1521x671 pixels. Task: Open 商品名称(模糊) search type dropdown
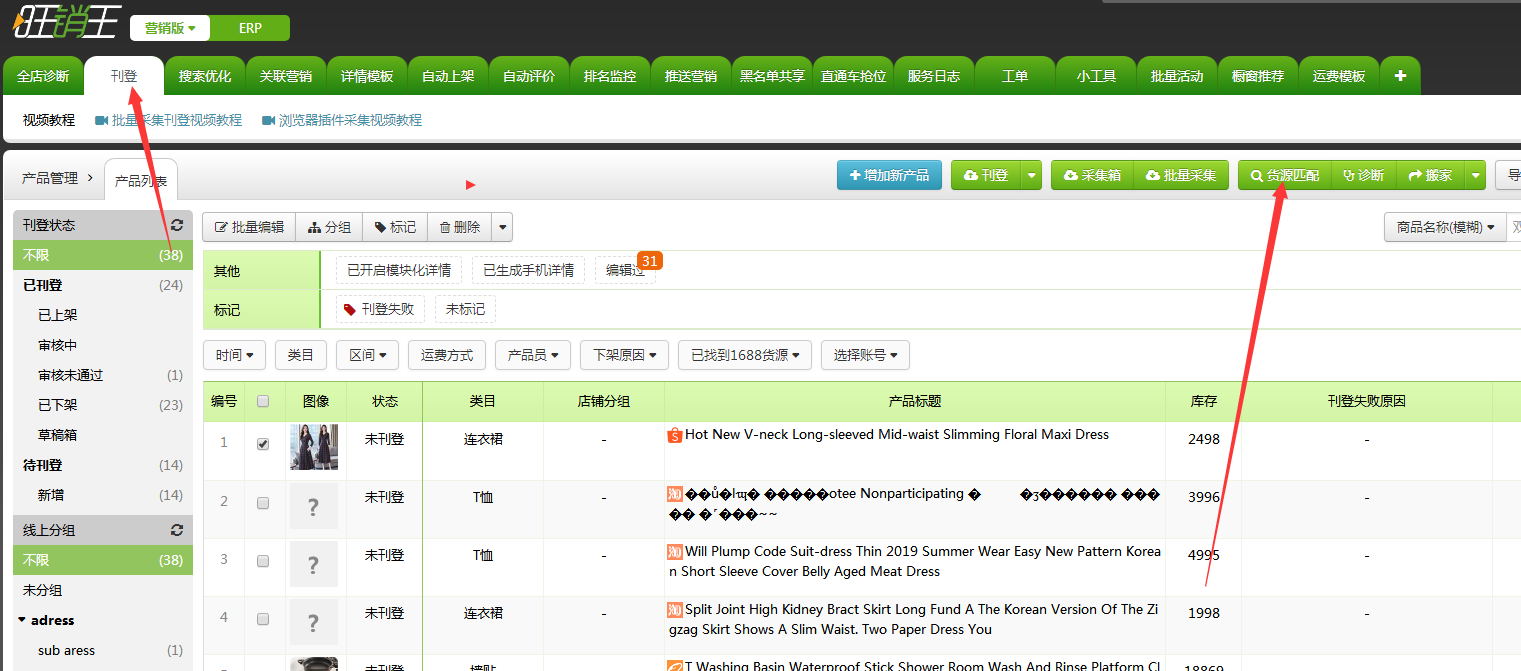pyautogui.click(x=1445, y=227)
